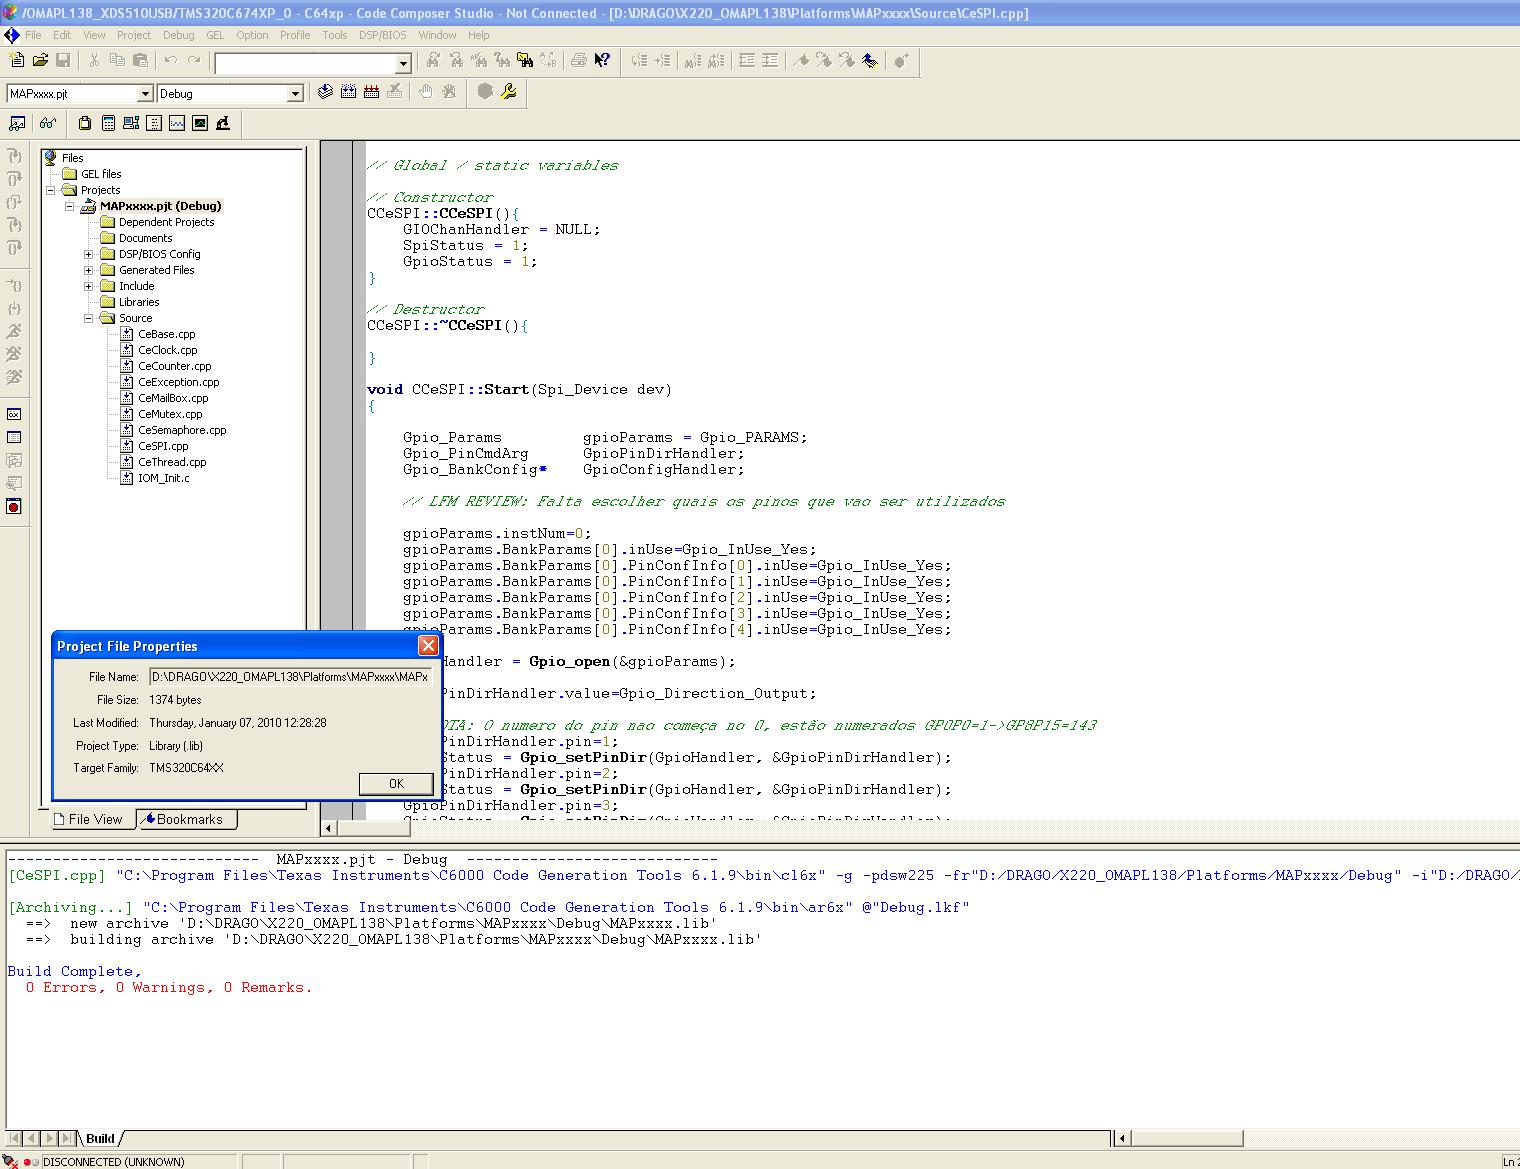Click the New file icon
The width and height of the screenshot is (1520, 1169).
pyautogui.click(x=17, y=61)
